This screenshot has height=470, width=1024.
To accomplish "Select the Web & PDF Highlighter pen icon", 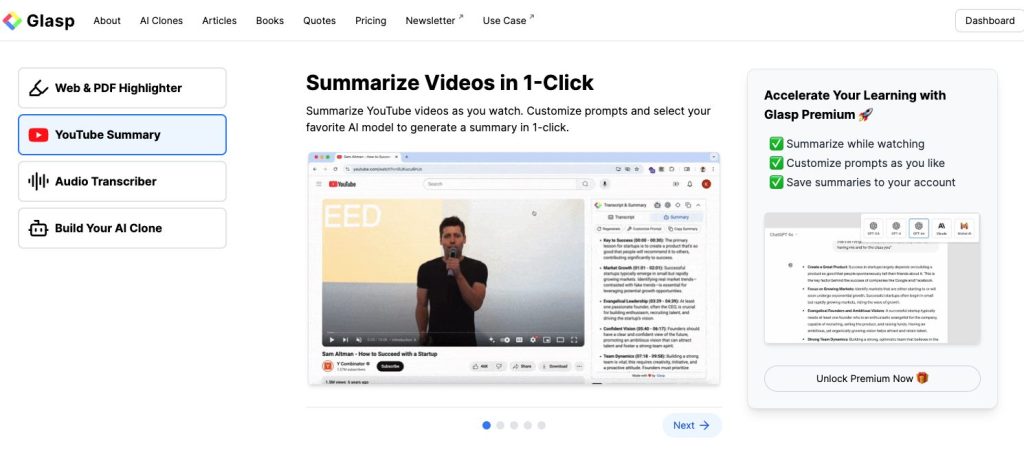I will (x=39, y=88).
